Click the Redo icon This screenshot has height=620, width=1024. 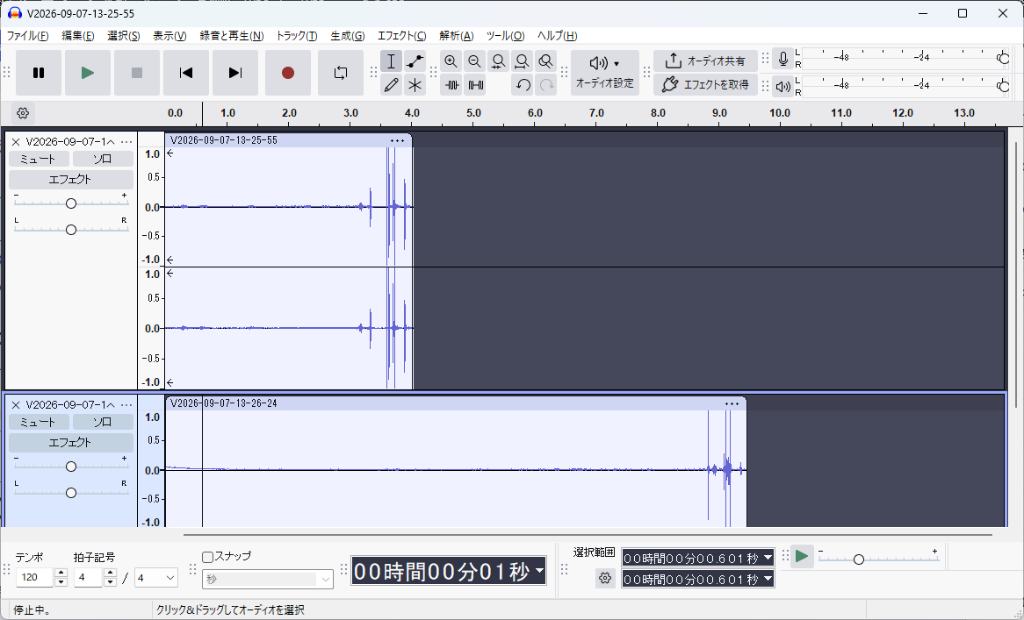pos(547,85)
